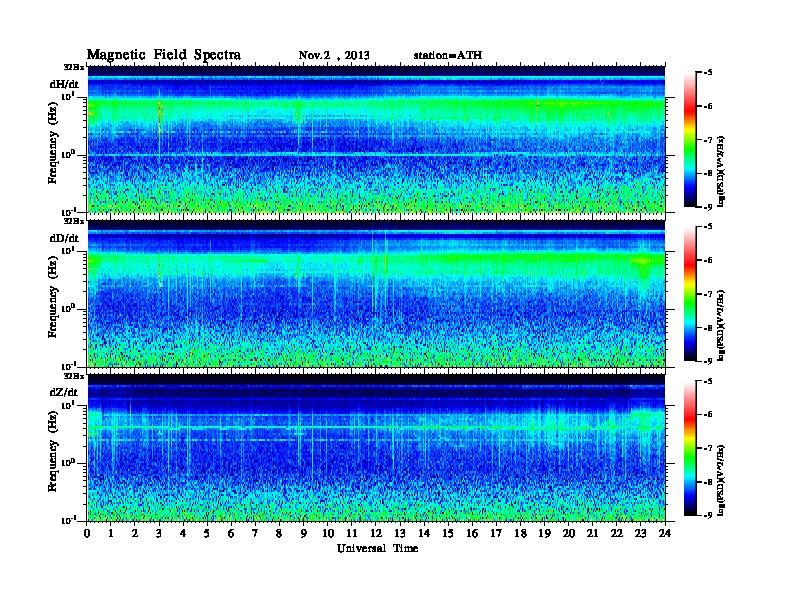Click inside the dH/dt spectrogram plot
Image resolution: width=792 pixels, height=612 pixels.
point(376,139)
